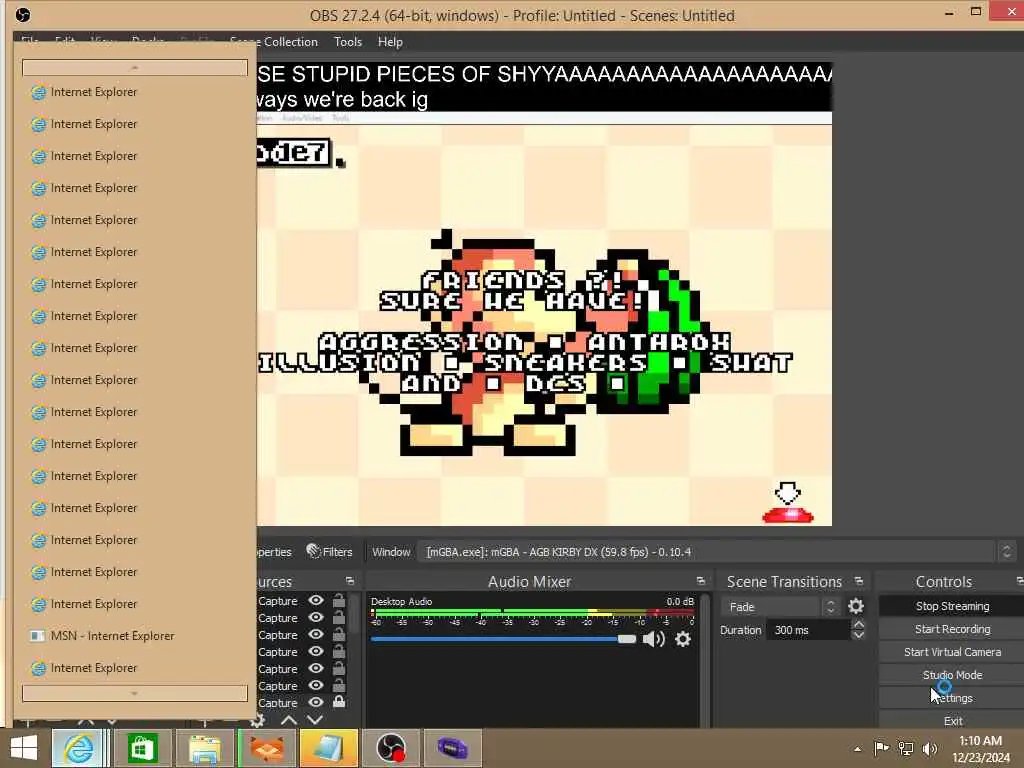Click the Desktop Audio level meter

tap(533, 613)
